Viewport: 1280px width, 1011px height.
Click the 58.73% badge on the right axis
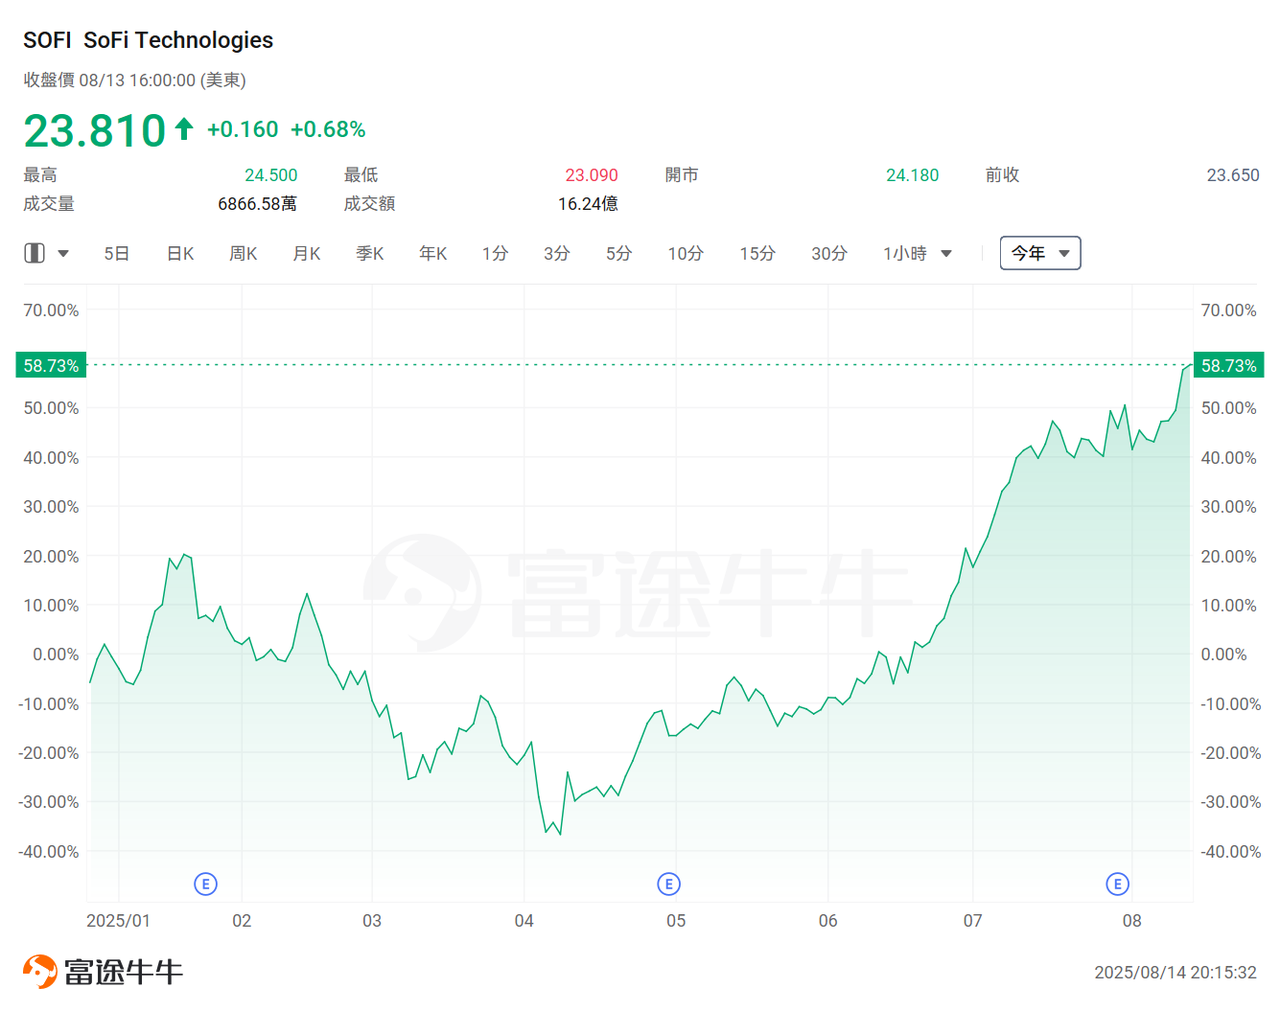coord(1231,365)
